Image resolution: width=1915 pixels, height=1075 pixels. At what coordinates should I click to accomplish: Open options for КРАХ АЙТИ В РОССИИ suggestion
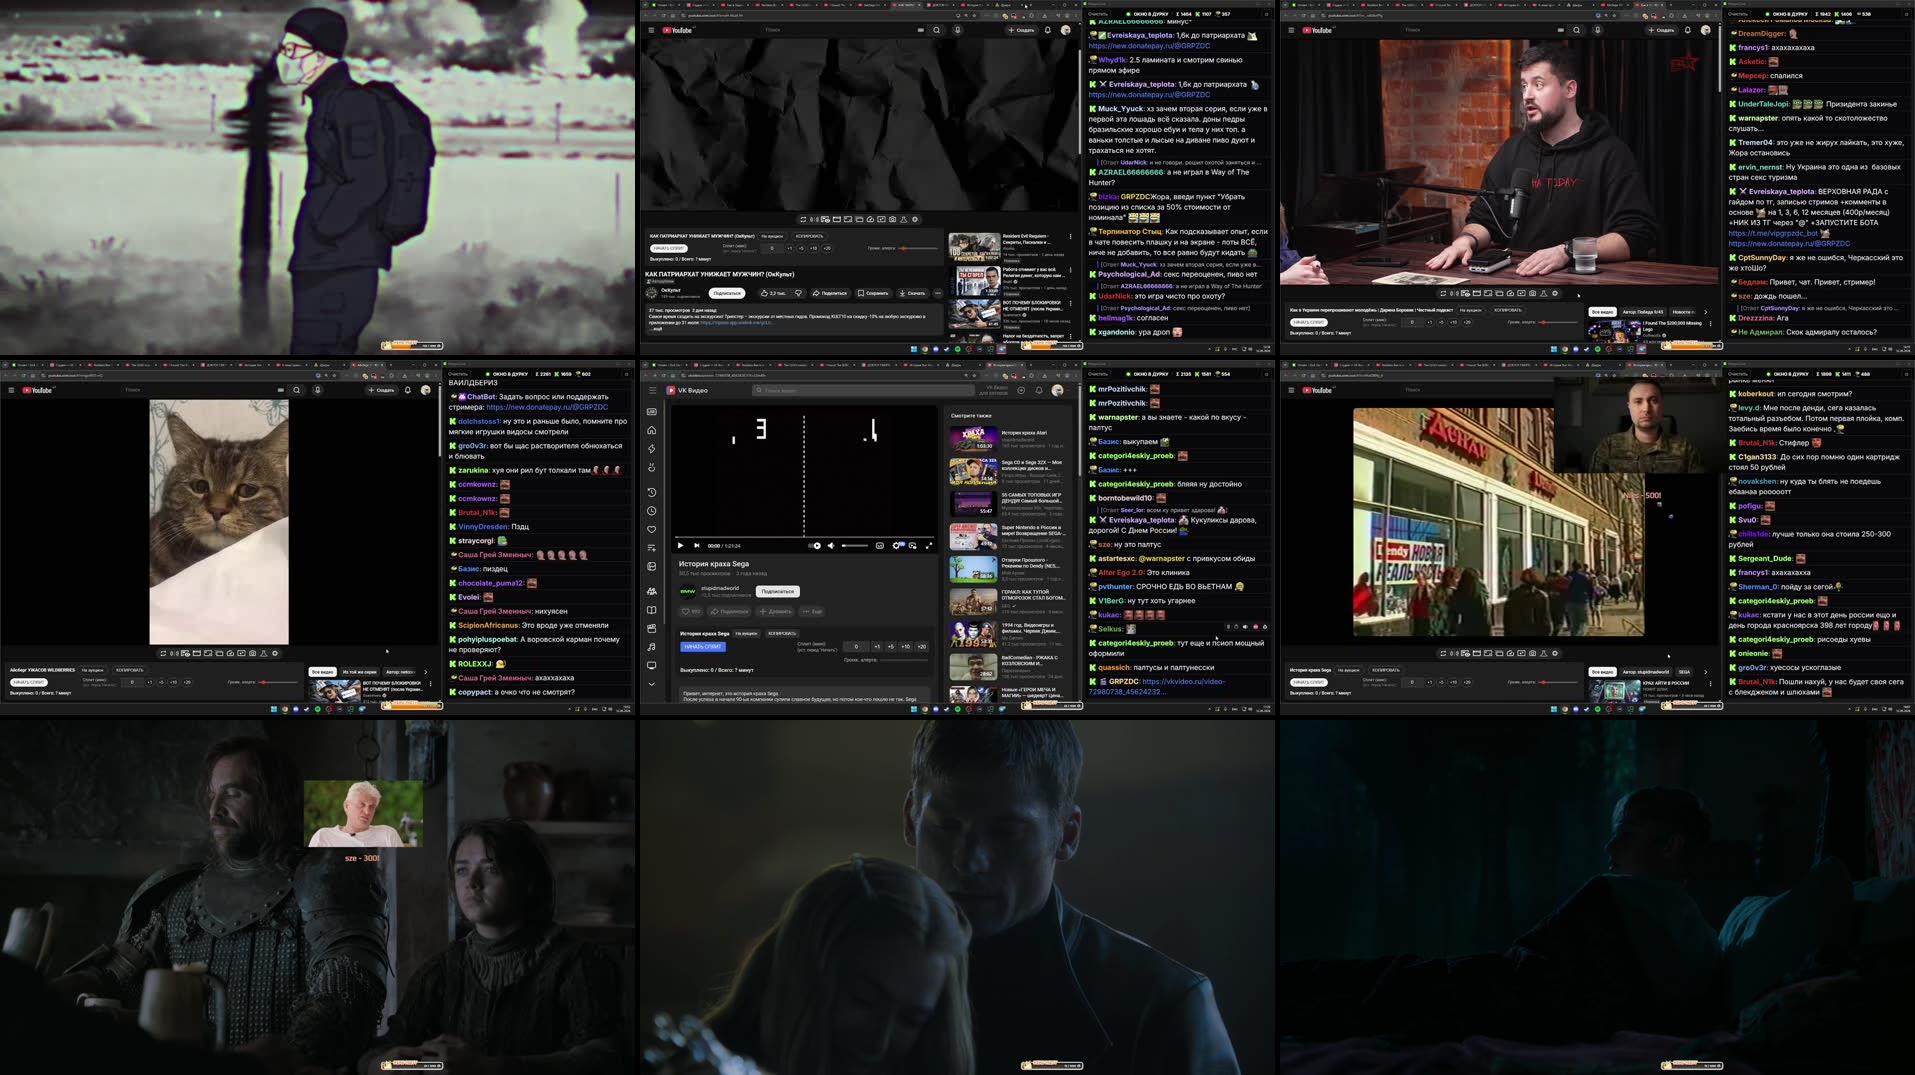(x=1710, y=684)
